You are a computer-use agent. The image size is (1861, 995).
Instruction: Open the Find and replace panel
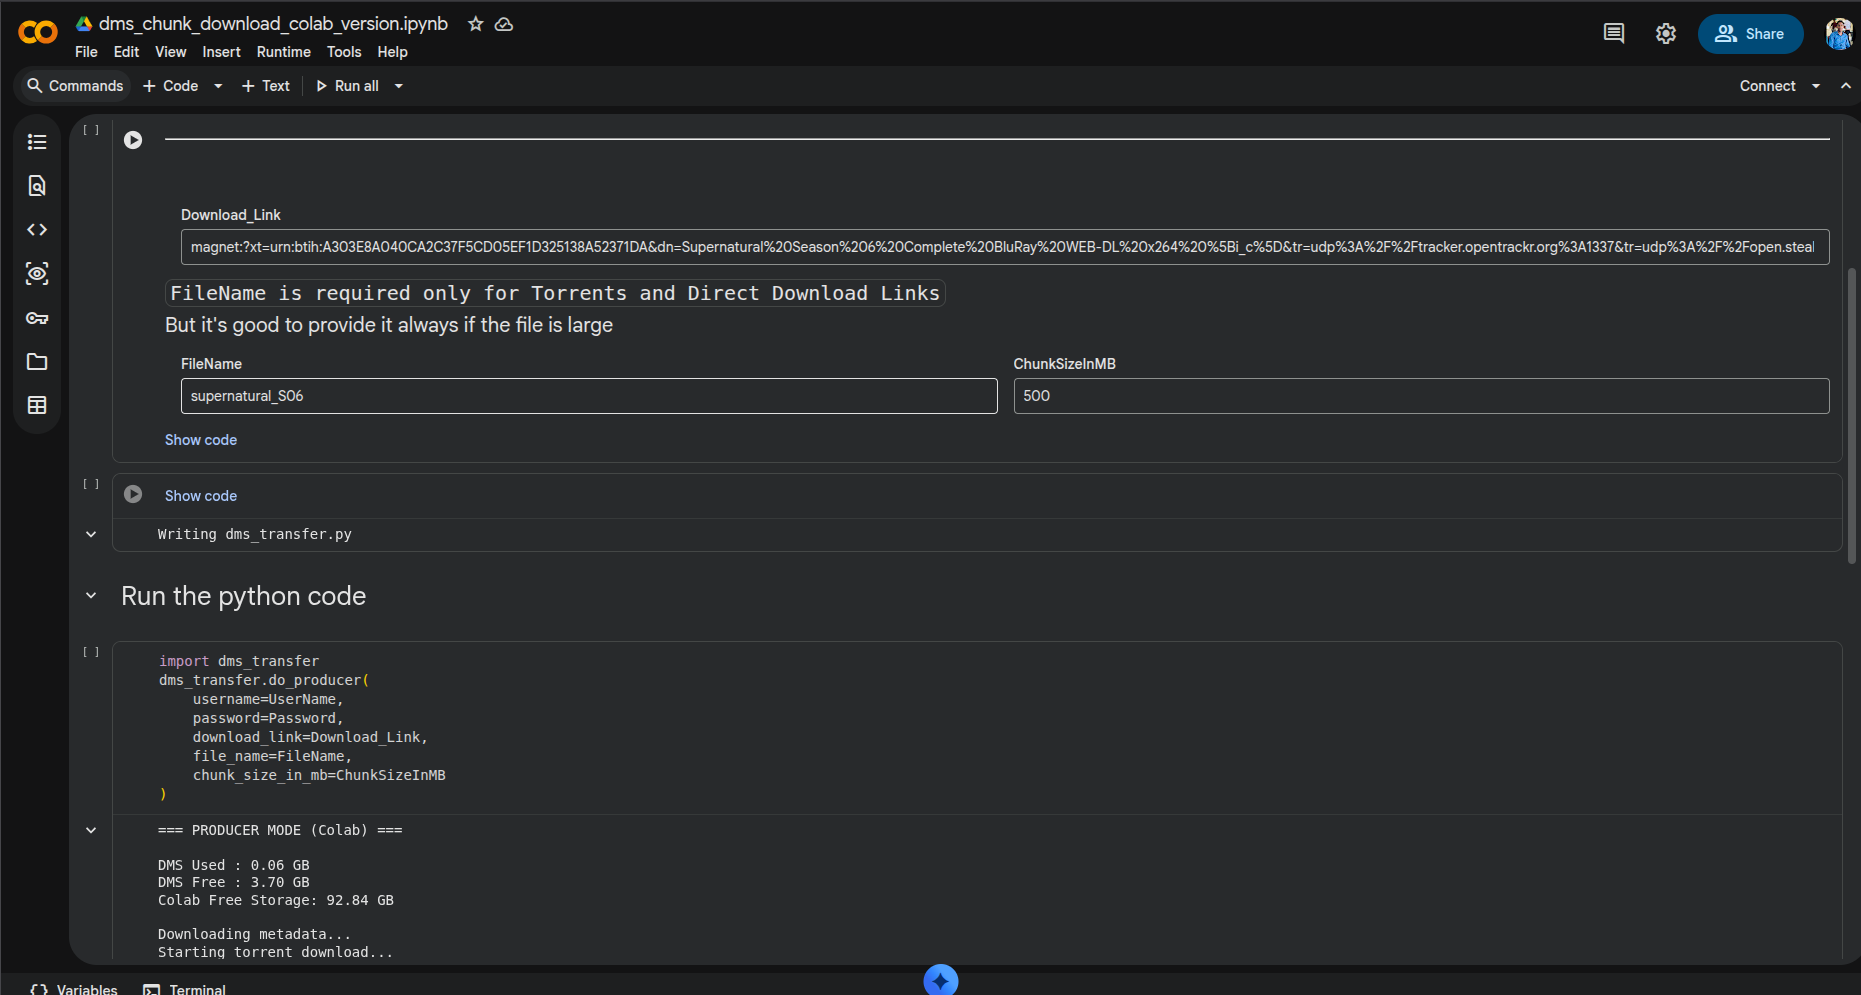click(37, 186)
